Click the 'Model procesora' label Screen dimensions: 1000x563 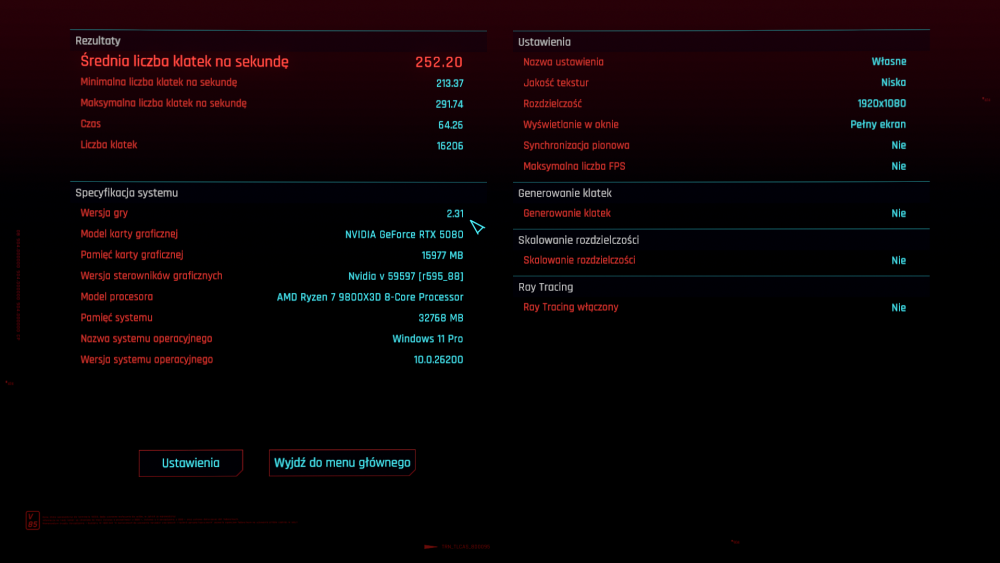click(x=117, y=297)
